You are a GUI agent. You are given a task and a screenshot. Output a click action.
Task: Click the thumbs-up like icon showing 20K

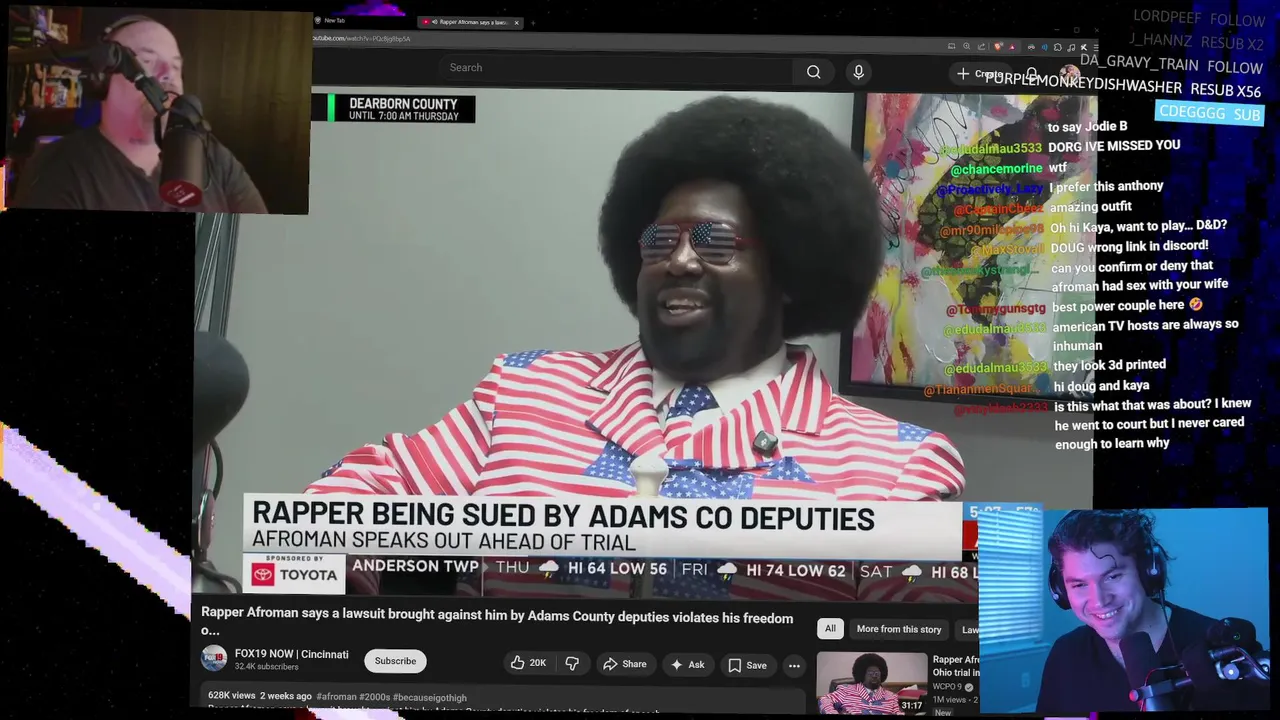[x=529, y=664]
